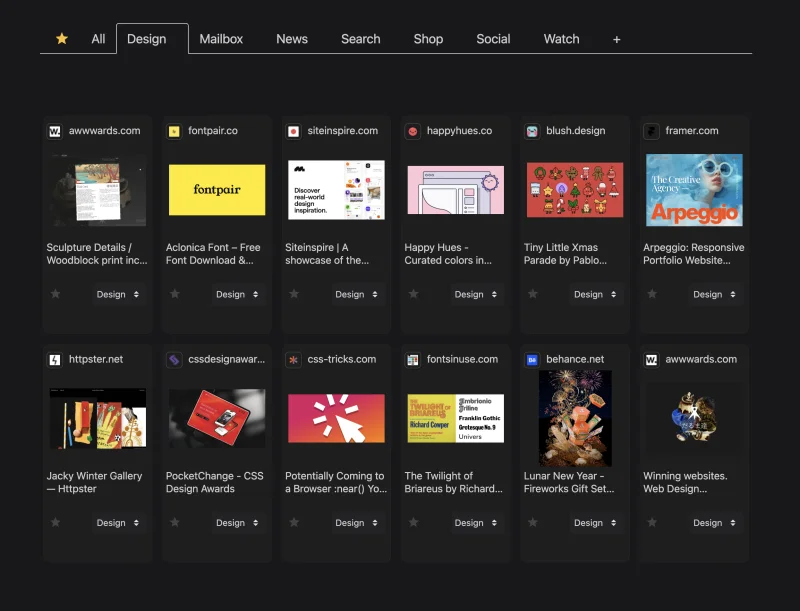Screen dimensions: 800x611
Task: Open category dropdown on httpster.net card
Action: click(x=119, y=523)
